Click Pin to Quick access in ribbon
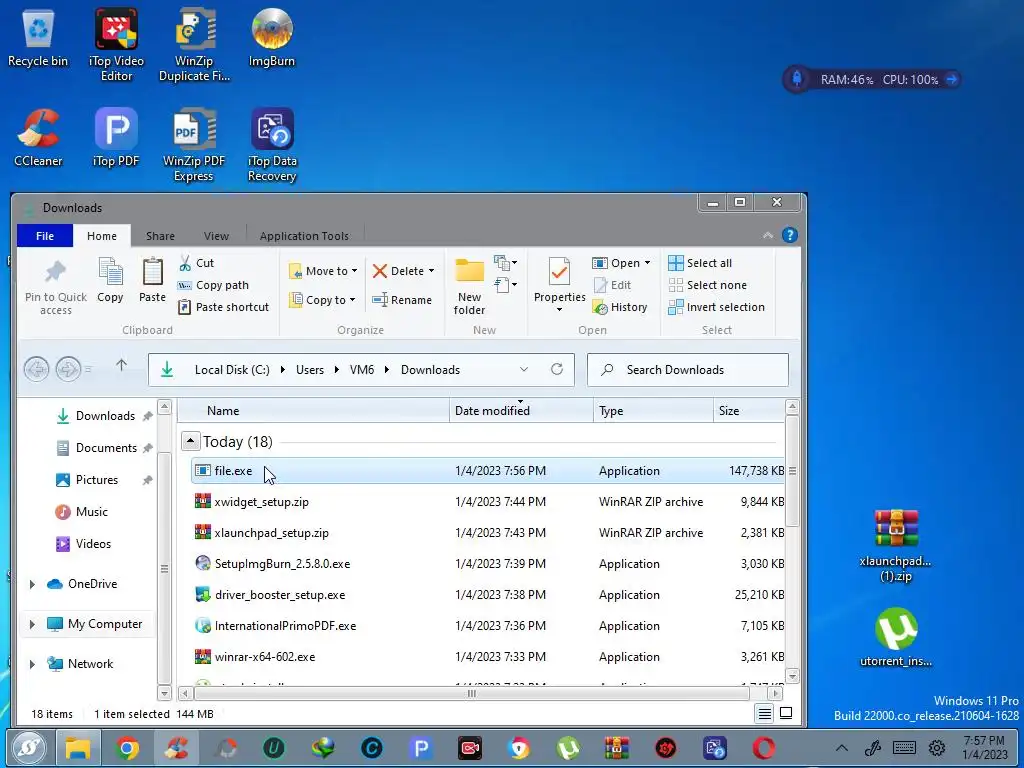Screen dimensions: 1024x768 click(56, 287)
